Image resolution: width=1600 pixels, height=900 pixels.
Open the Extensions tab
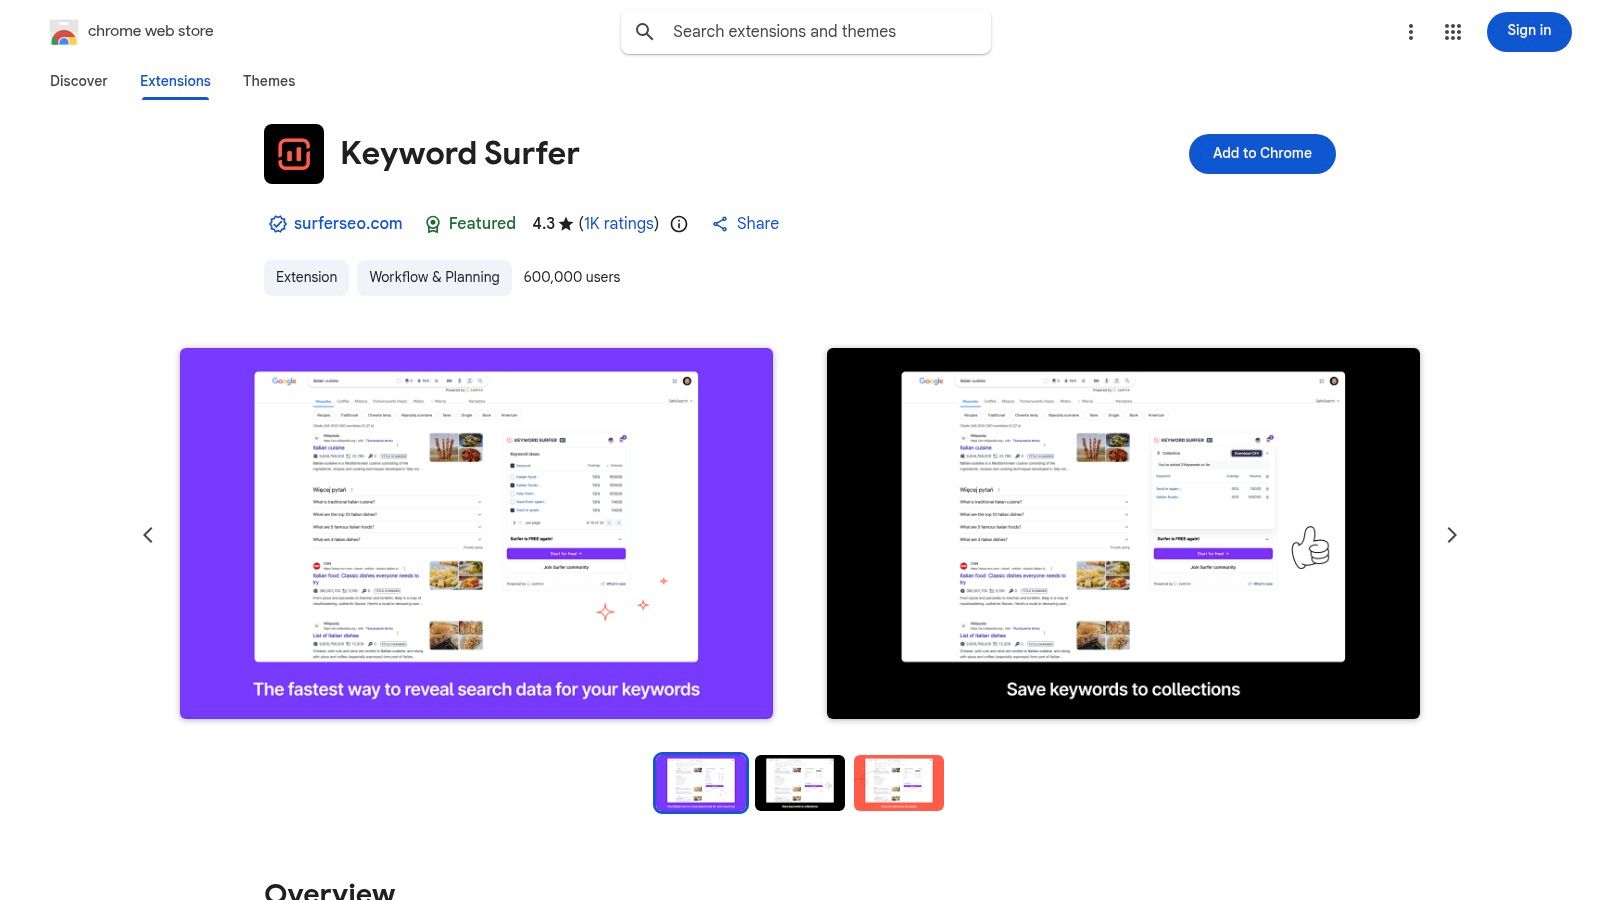pyautogui.click(x=175, y=81)
